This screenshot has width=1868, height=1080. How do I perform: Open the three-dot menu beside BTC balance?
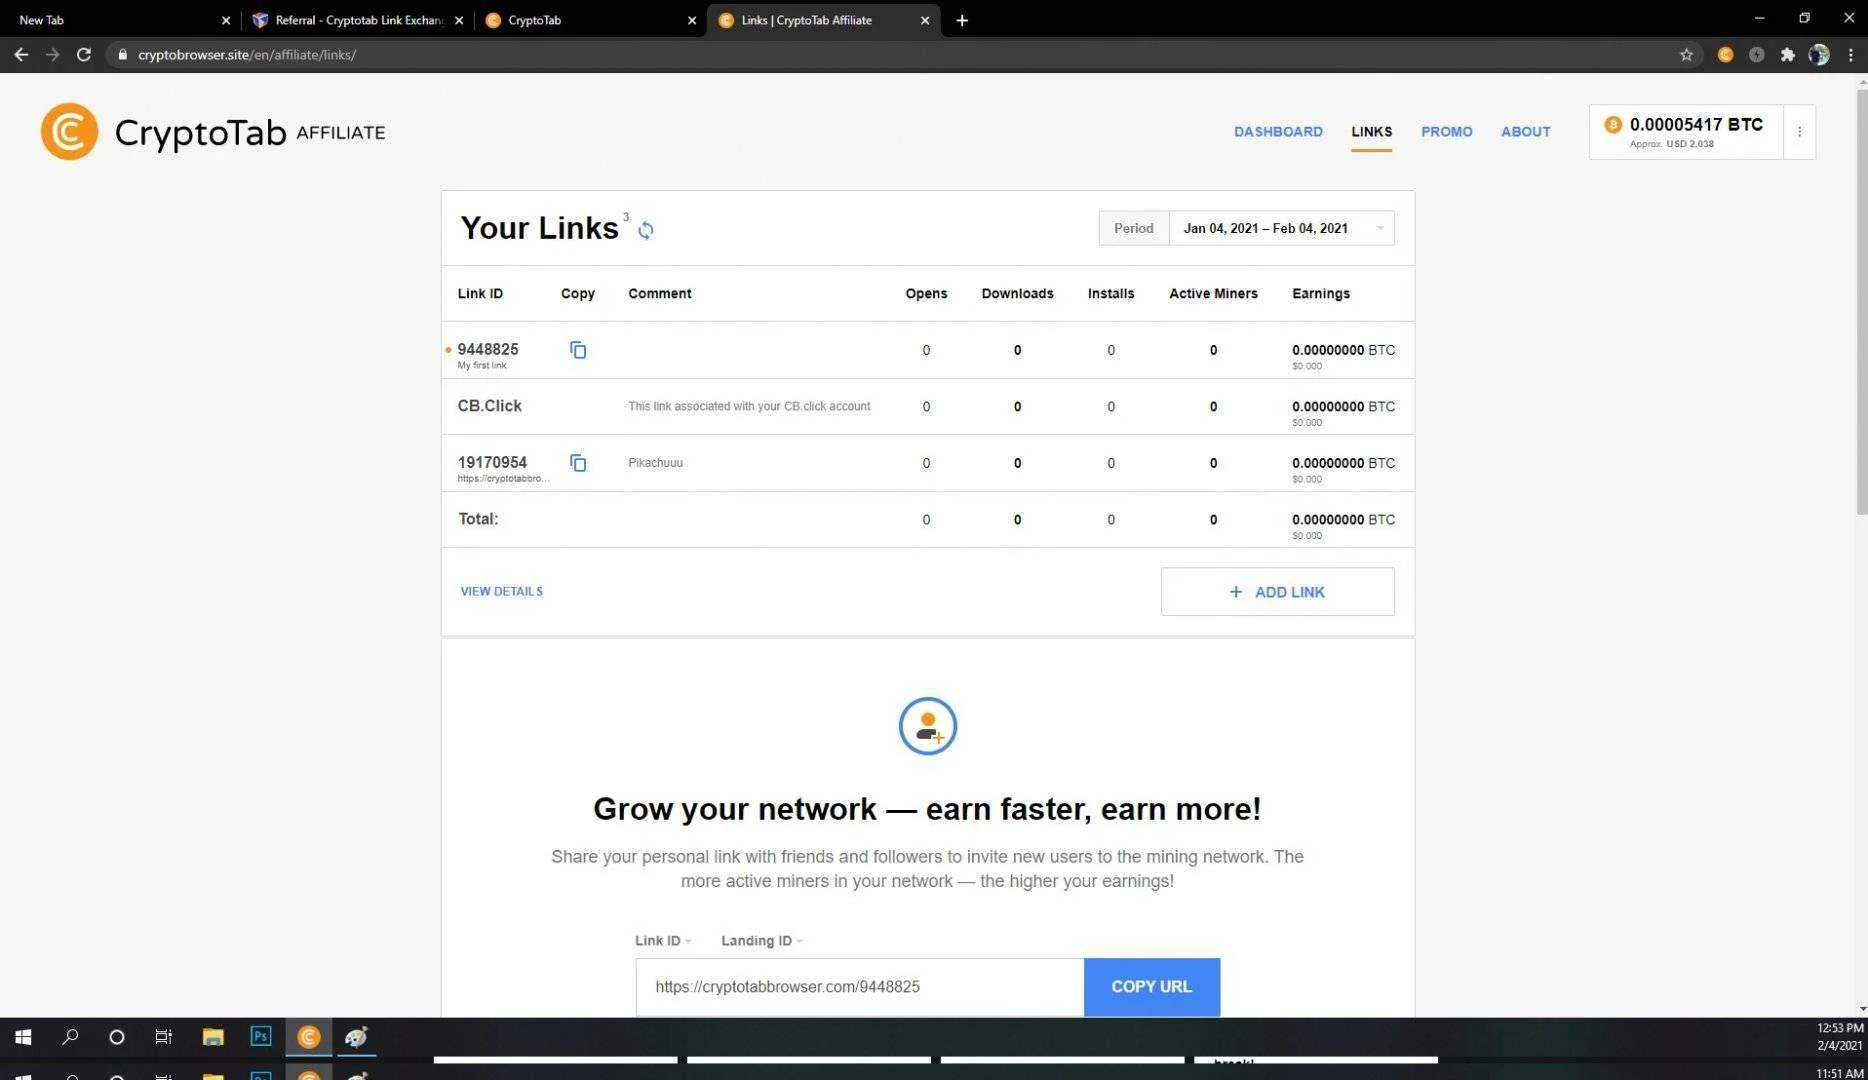[1799, 132]
